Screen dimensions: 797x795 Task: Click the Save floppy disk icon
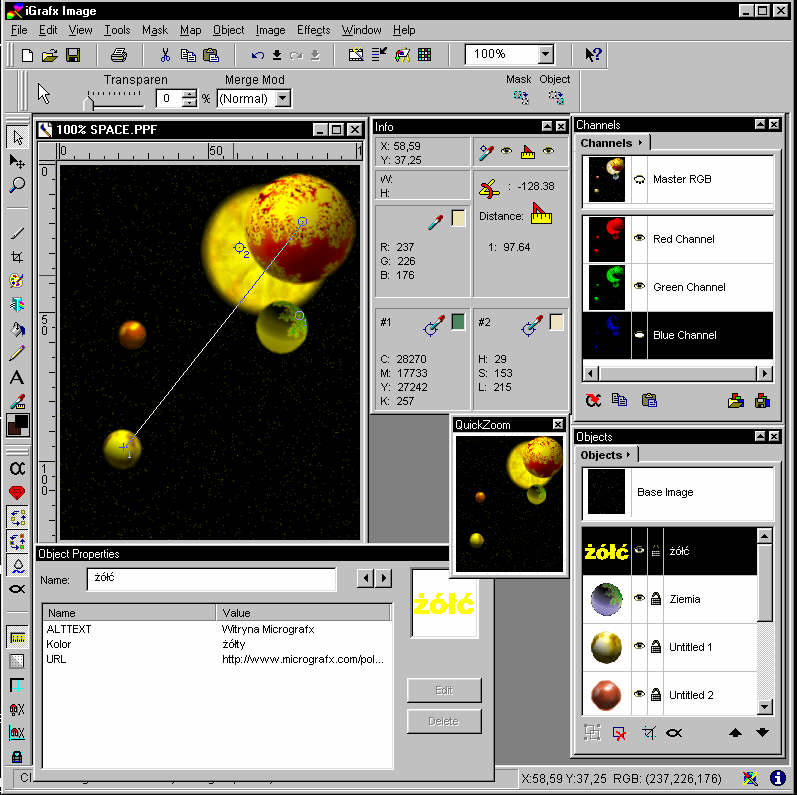[x=73, y=55]
